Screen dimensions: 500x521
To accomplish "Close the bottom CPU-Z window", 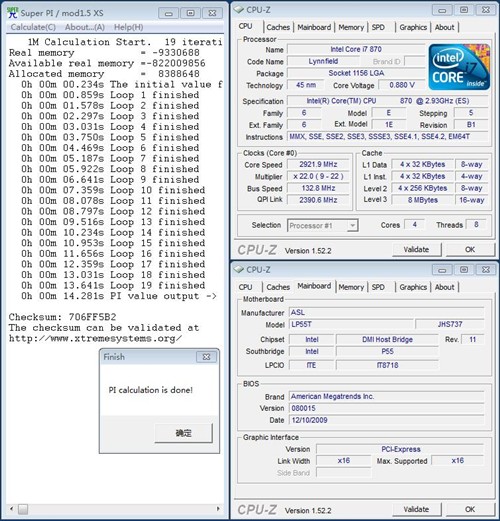I will tap(486, 270).
